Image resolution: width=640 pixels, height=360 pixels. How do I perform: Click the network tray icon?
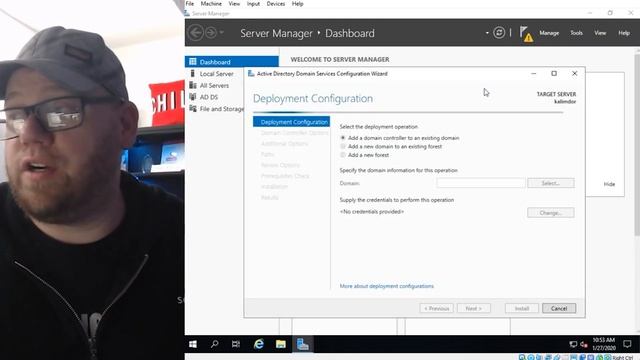point(573,344)
